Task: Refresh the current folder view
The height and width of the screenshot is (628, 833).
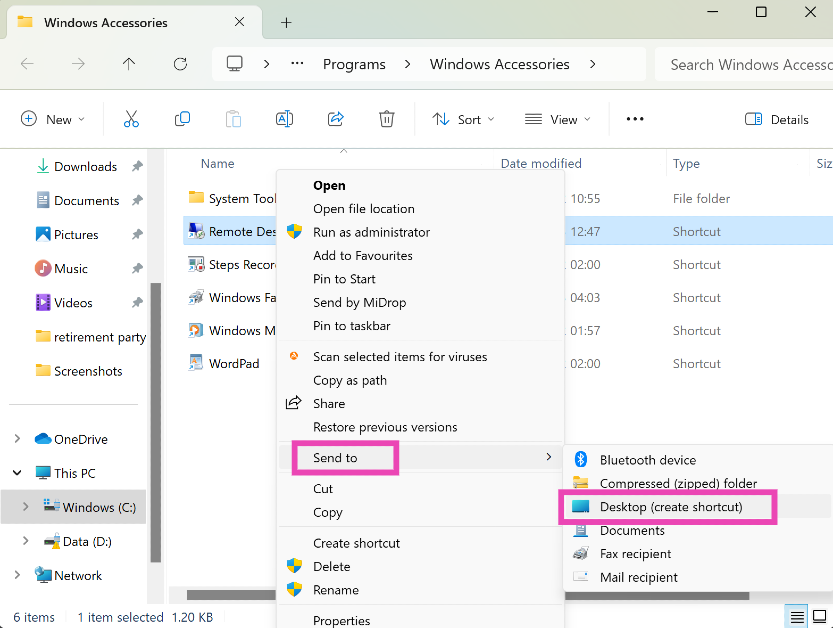Action: click(180, 64)
